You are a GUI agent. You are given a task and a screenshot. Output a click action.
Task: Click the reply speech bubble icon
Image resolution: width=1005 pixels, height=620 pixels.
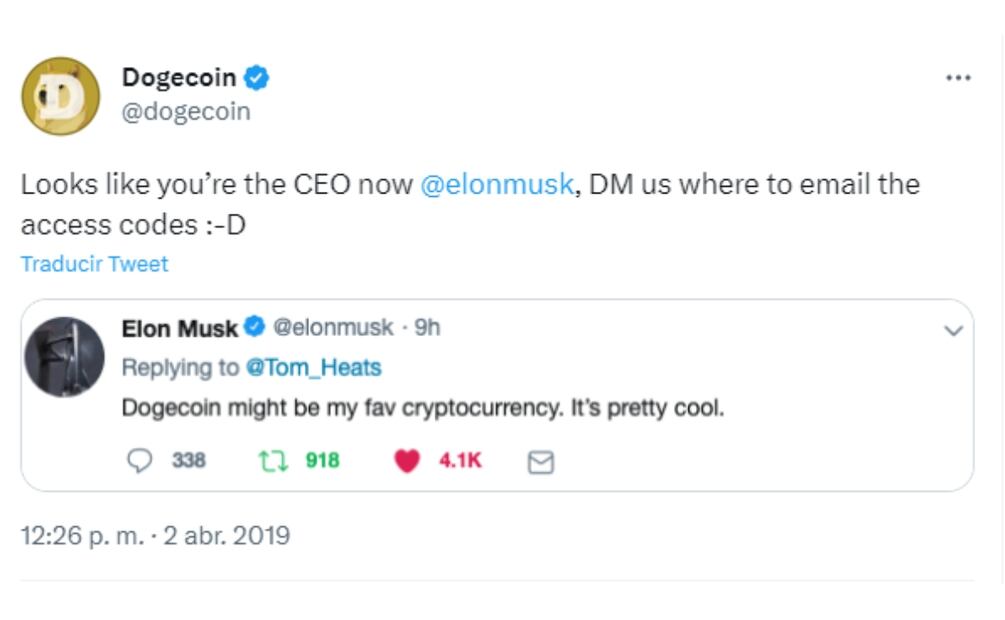[142, 460]
